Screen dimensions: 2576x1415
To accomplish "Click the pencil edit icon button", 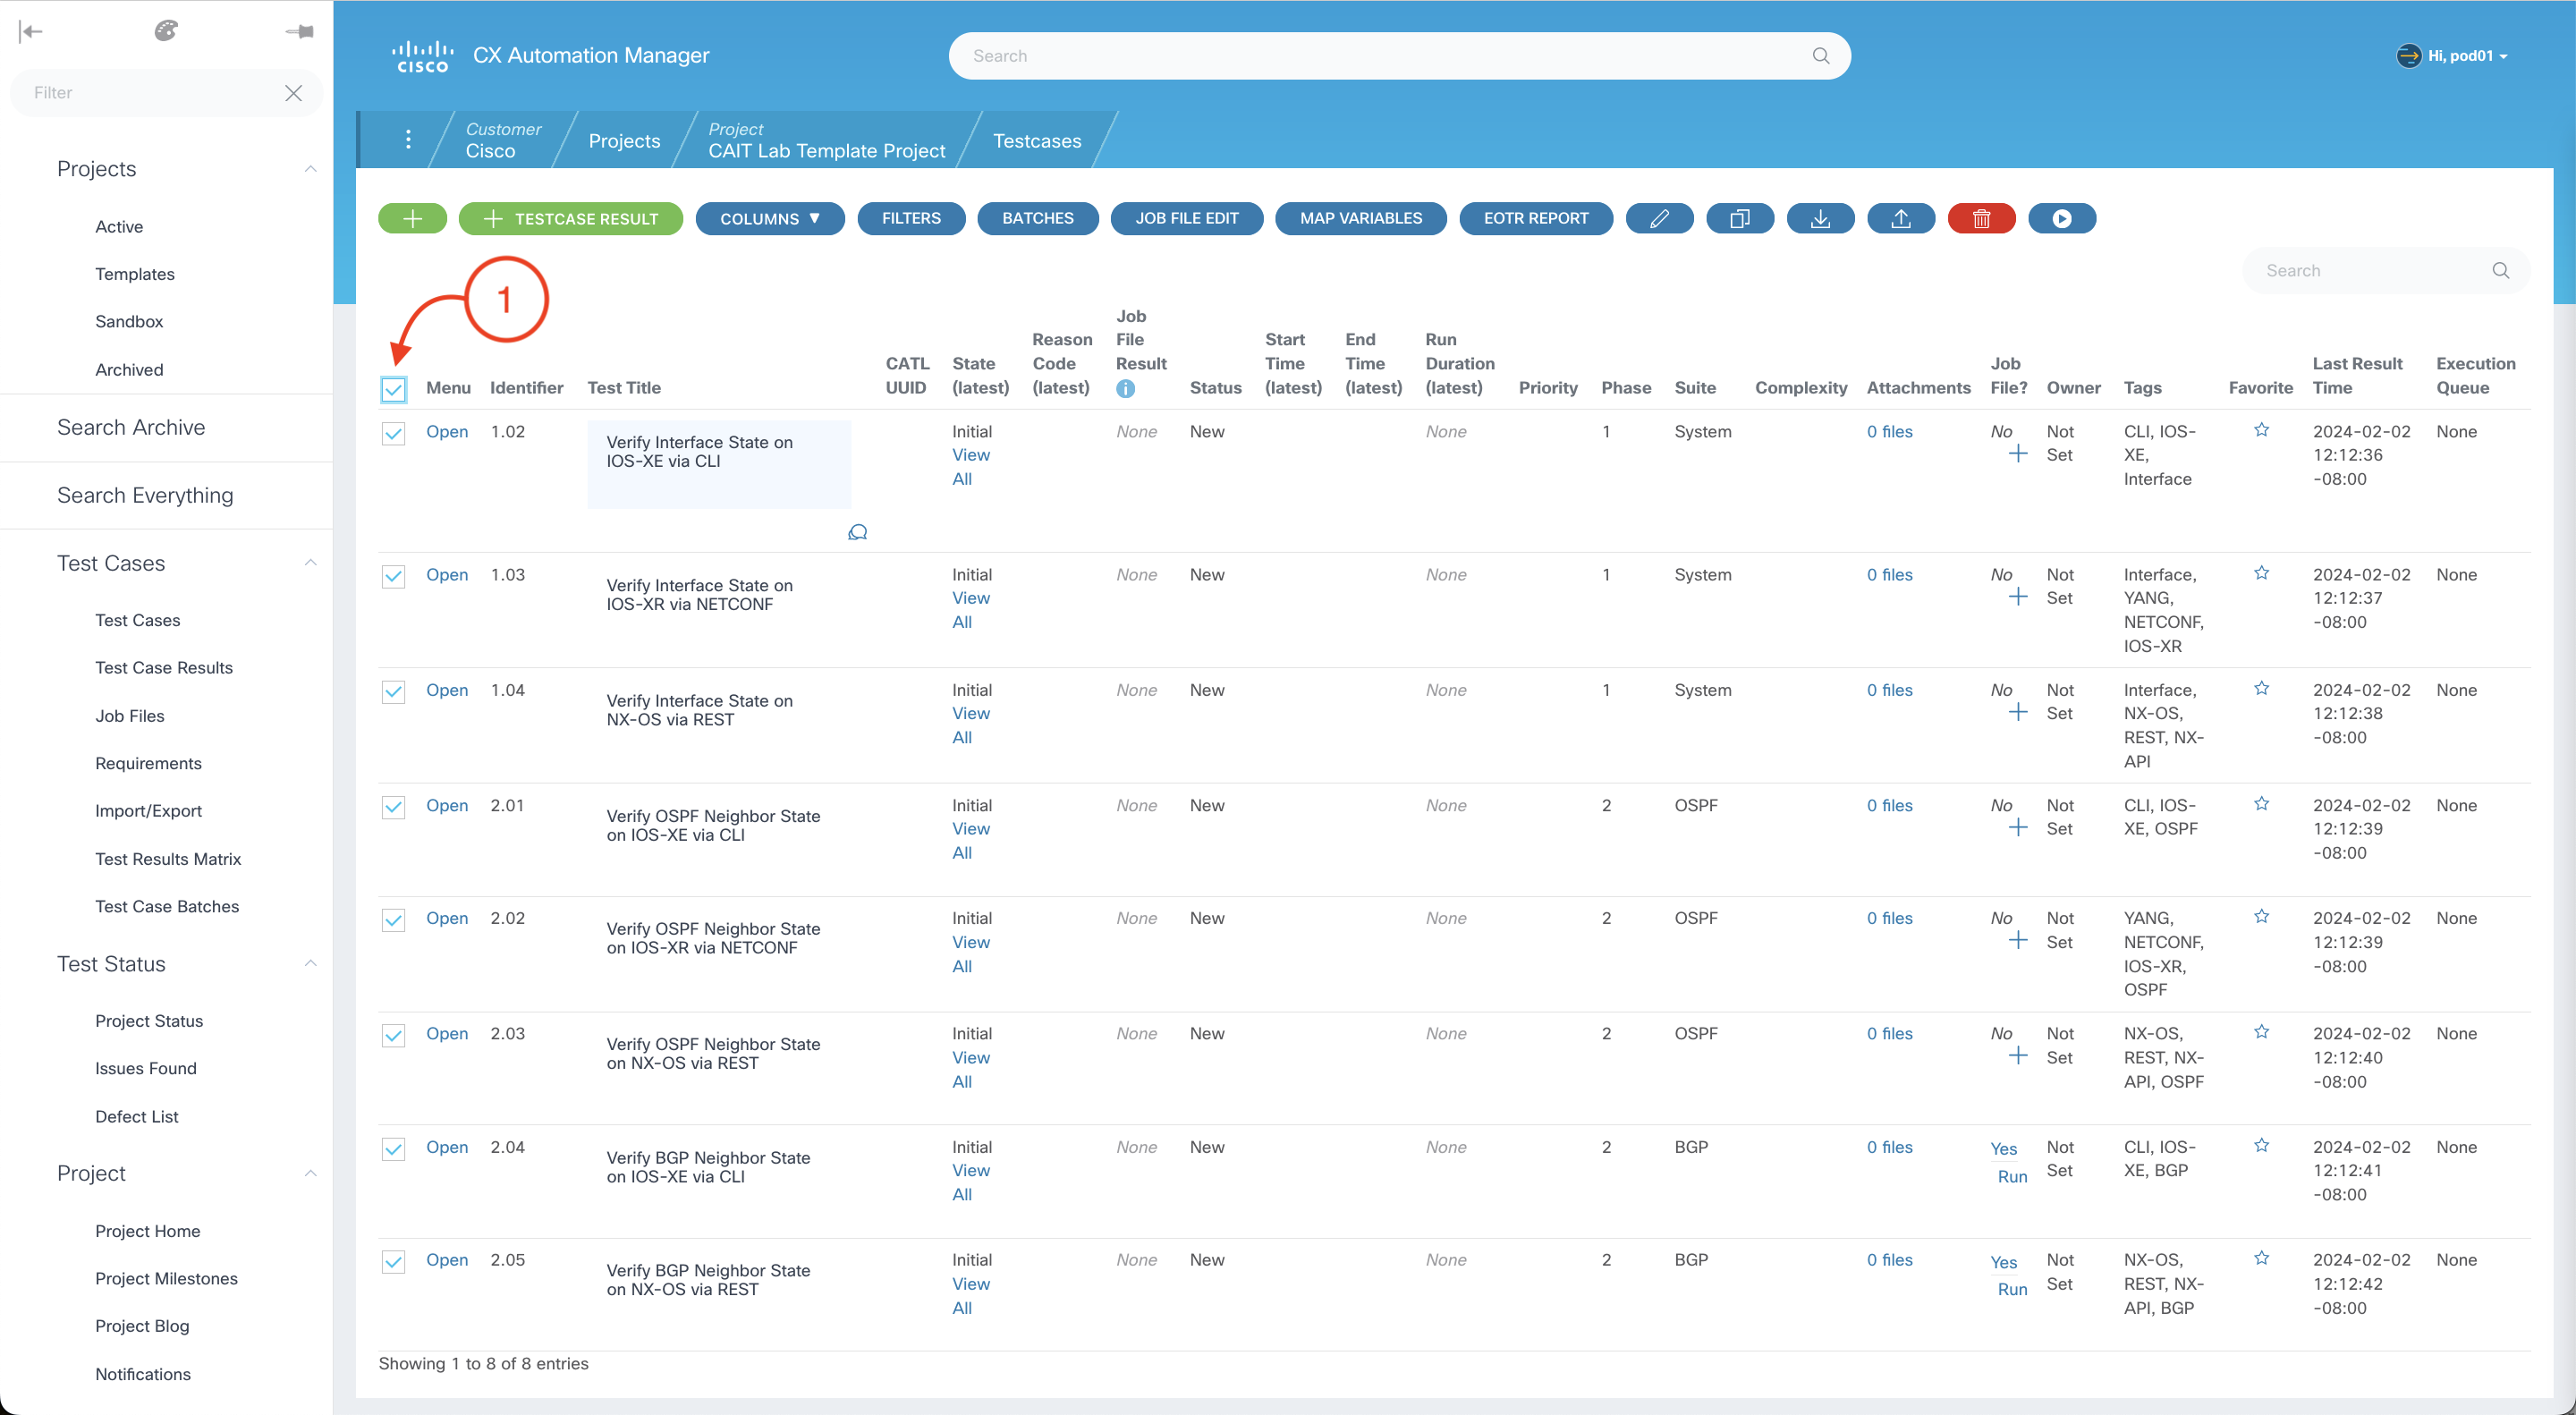I will (x=1659, y=218).
